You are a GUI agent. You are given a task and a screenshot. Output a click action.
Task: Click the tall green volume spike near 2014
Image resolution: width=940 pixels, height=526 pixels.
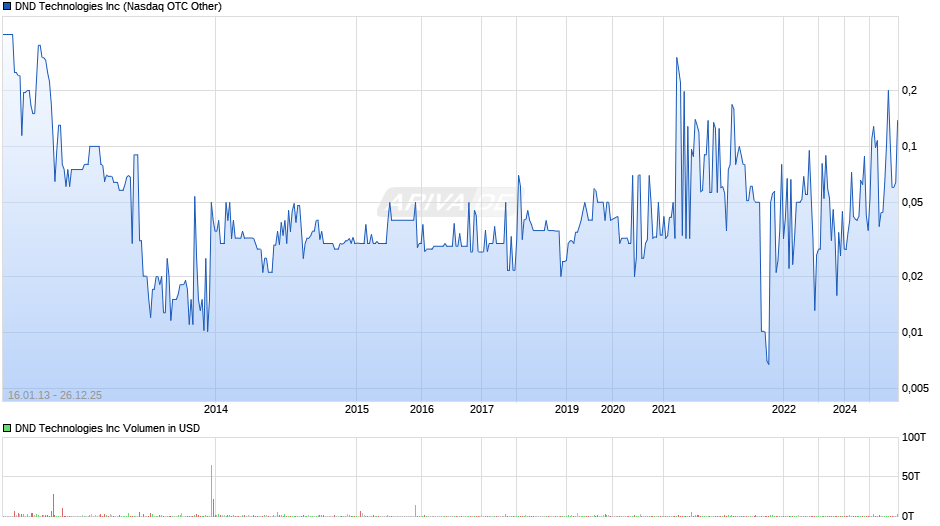coord(212,491)
